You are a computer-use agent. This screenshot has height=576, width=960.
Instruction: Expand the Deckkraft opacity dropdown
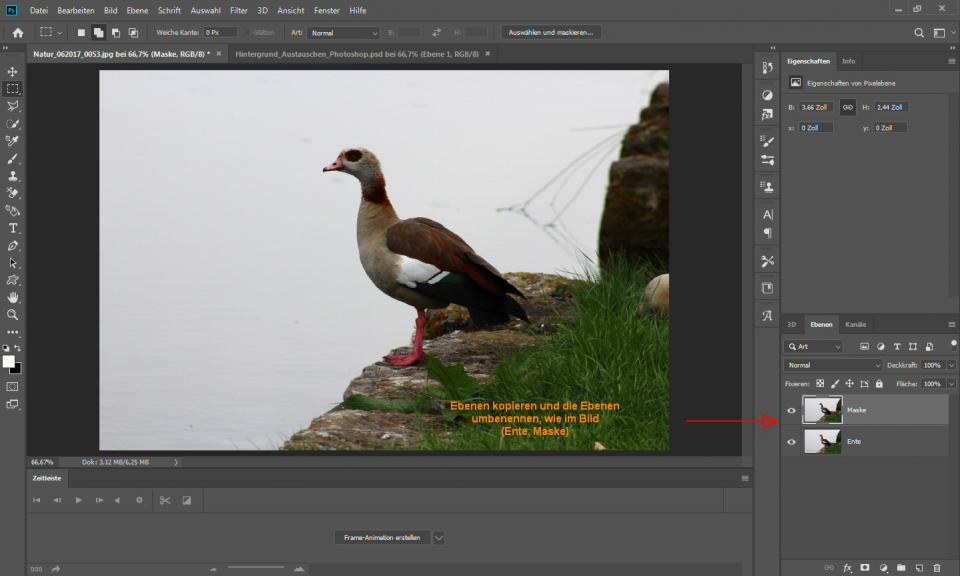click(x=950, y=365)
